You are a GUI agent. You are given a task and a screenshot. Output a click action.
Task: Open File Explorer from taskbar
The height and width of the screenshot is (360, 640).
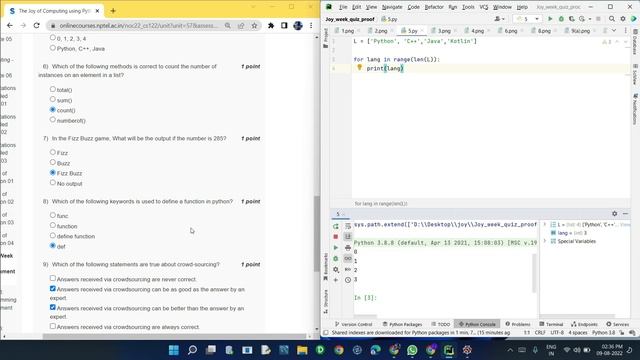tap(302, 350)
